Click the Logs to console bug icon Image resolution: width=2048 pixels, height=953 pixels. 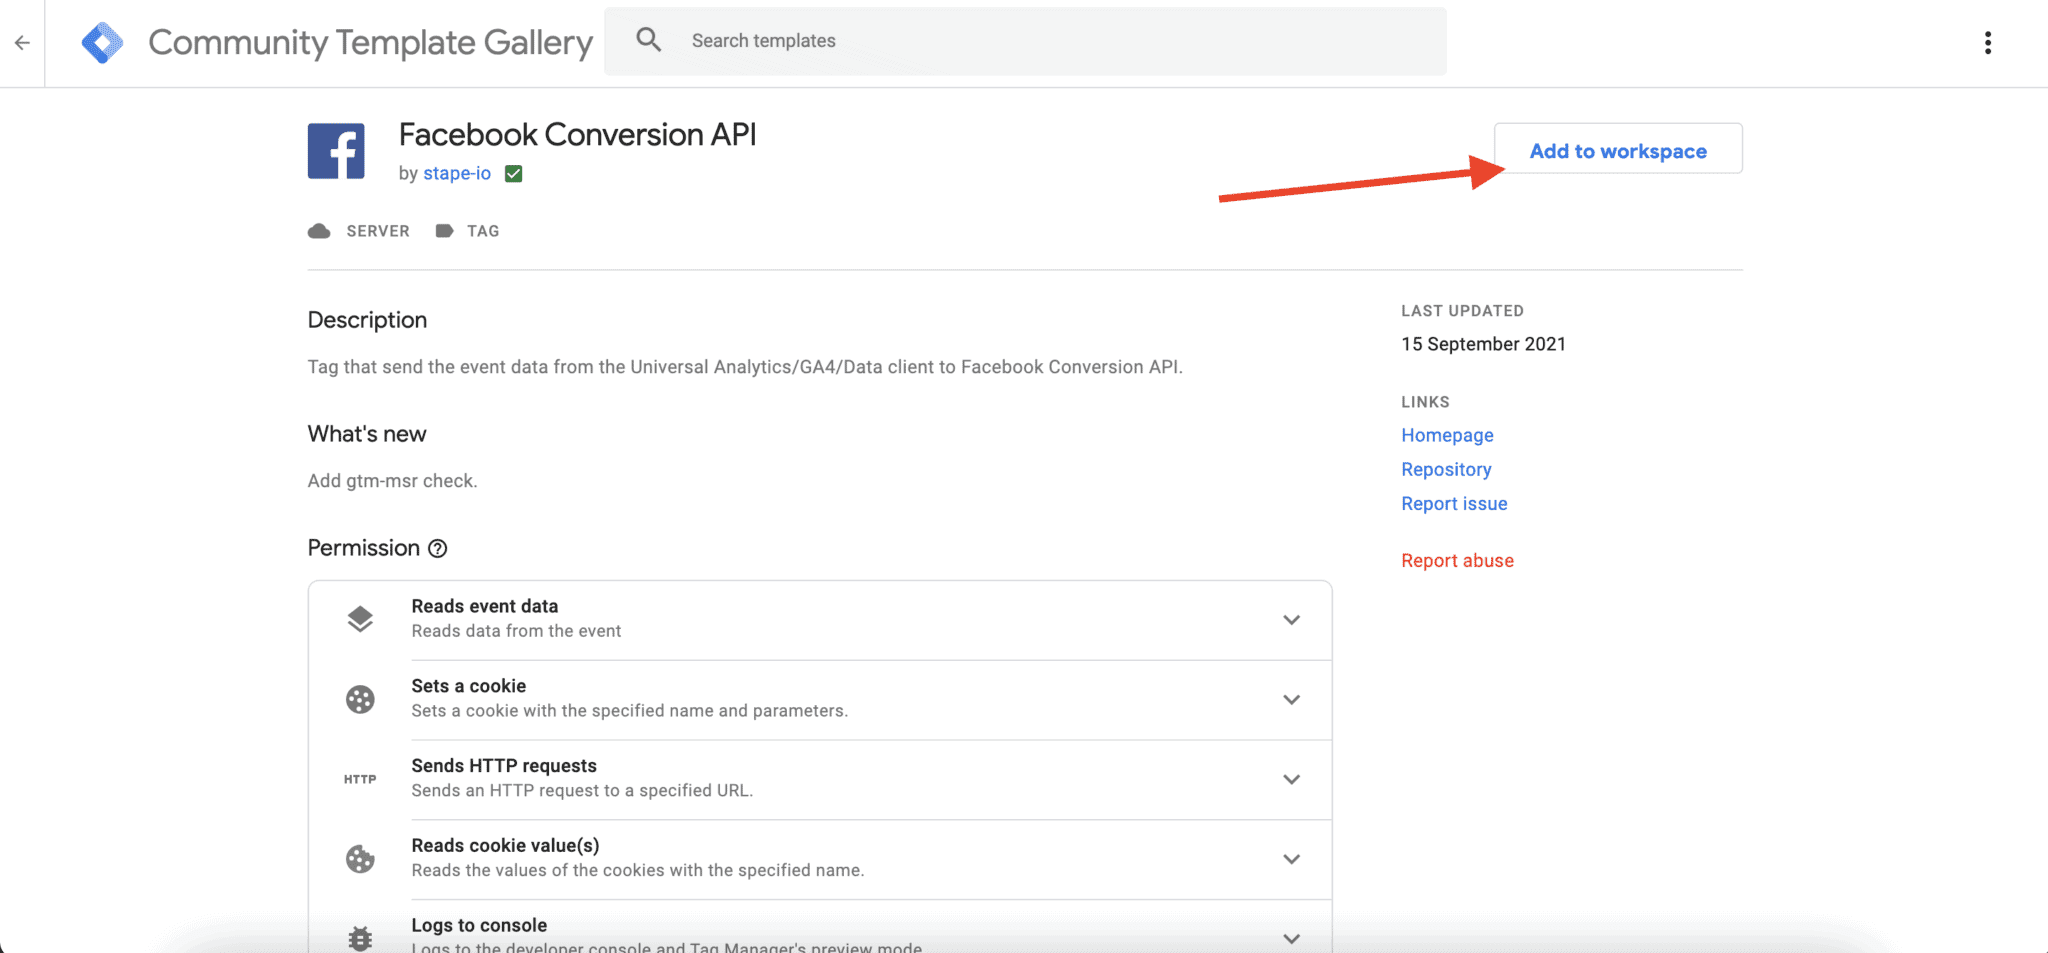pos(360,938)
